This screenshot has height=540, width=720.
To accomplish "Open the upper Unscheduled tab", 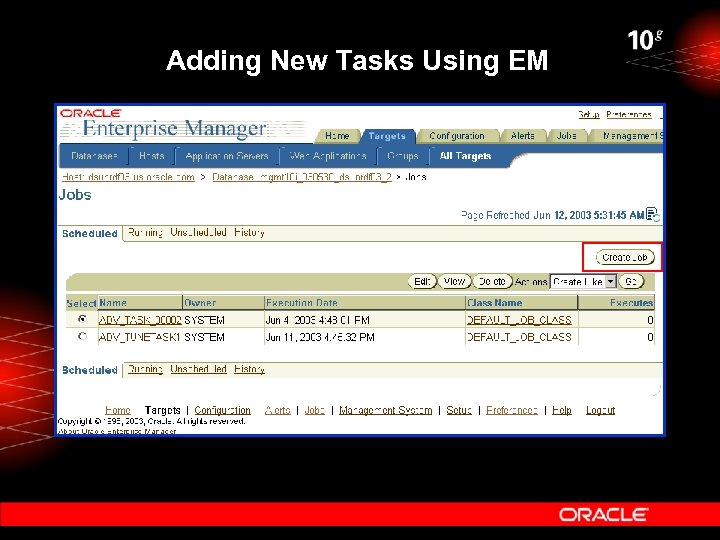I will tap(198, 232).
